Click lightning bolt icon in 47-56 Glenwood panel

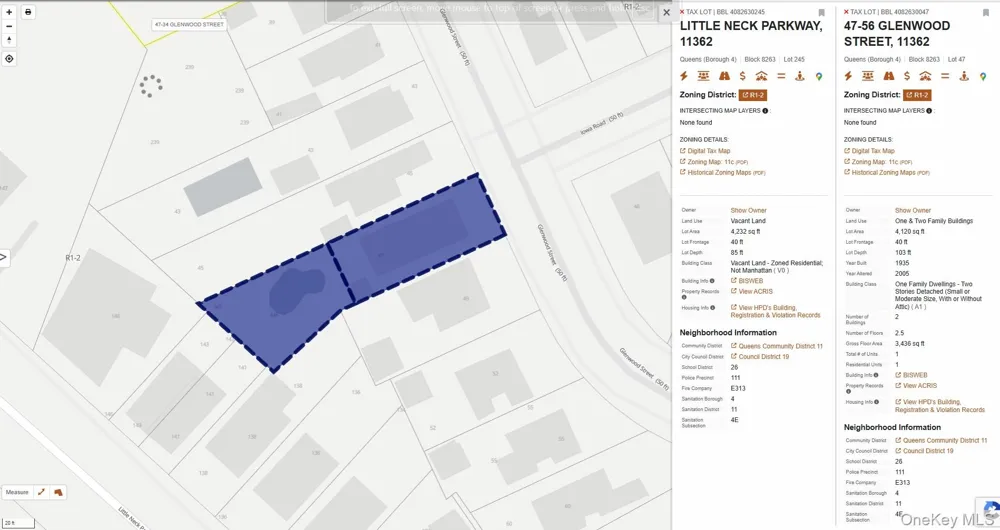coord(848,76)
